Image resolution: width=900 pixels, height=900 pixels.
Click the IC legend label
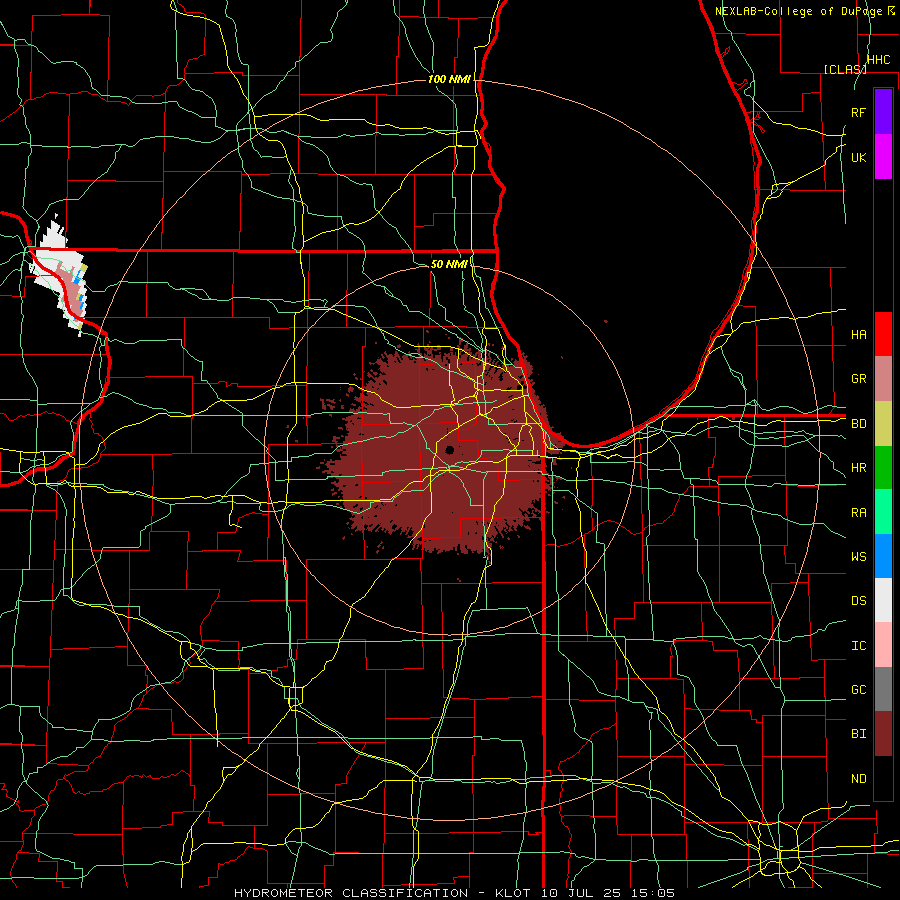pyautogui.click(x=858, y=646)
